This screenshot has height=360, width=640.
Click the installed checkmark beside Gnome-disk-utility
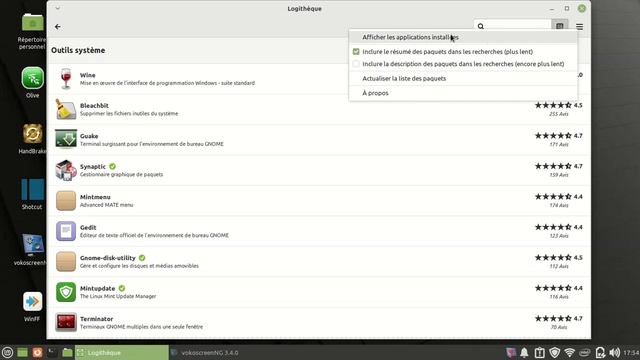[142, 258]
